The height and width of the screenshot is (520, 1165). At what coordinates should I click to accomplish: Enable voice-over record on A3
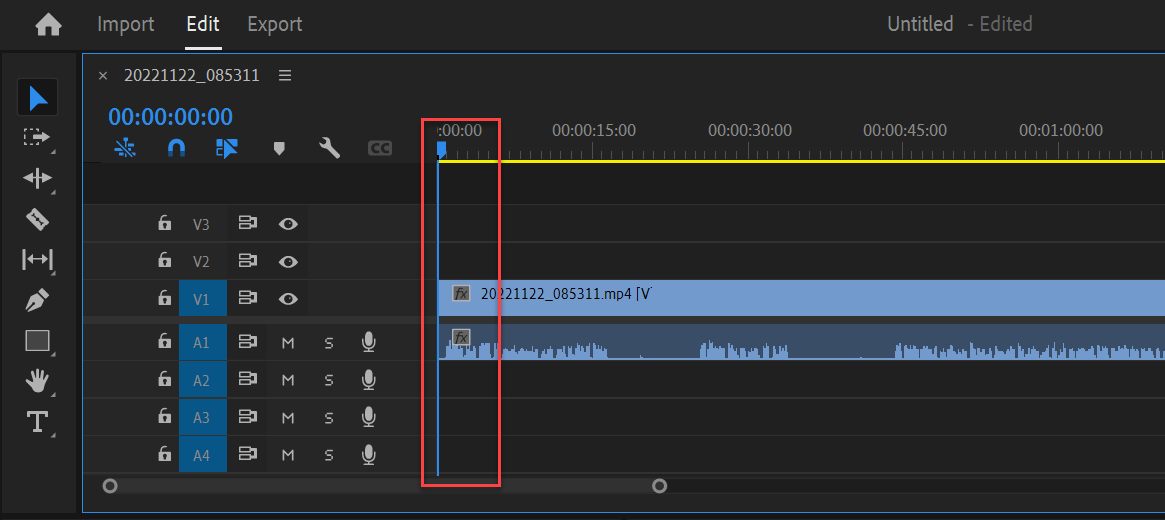(369, 417)
